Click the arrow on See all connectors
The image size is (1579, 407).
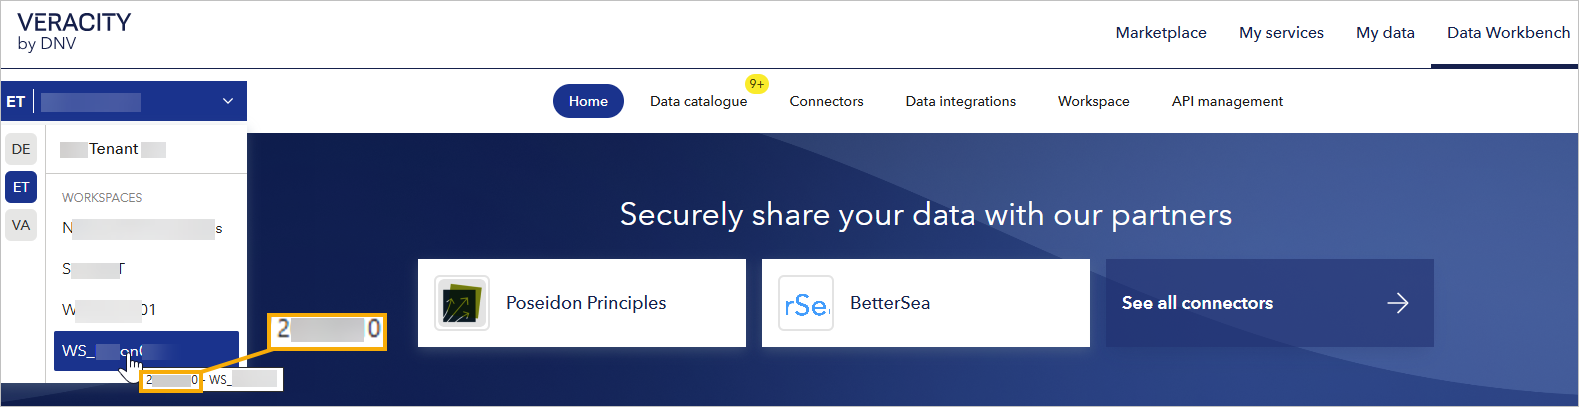coord(1398,303)
